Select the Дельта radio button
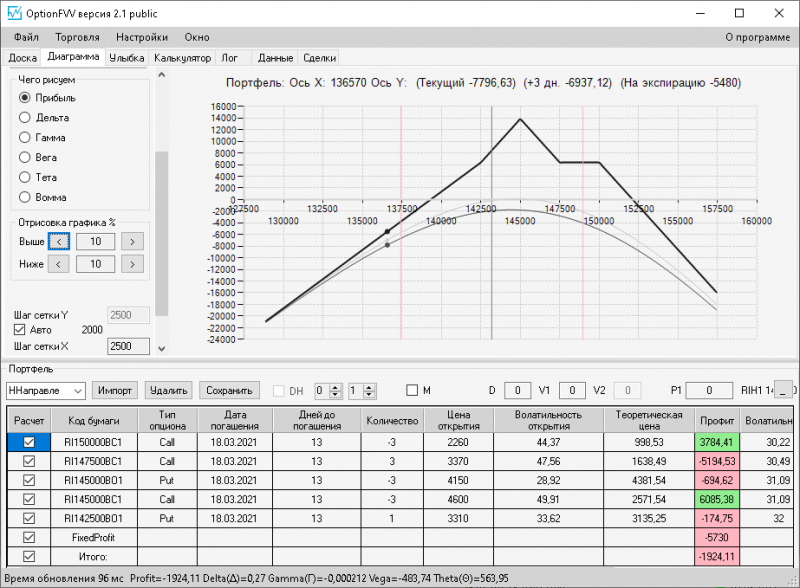Screen dimensions: 800x588 pos(26,118)
